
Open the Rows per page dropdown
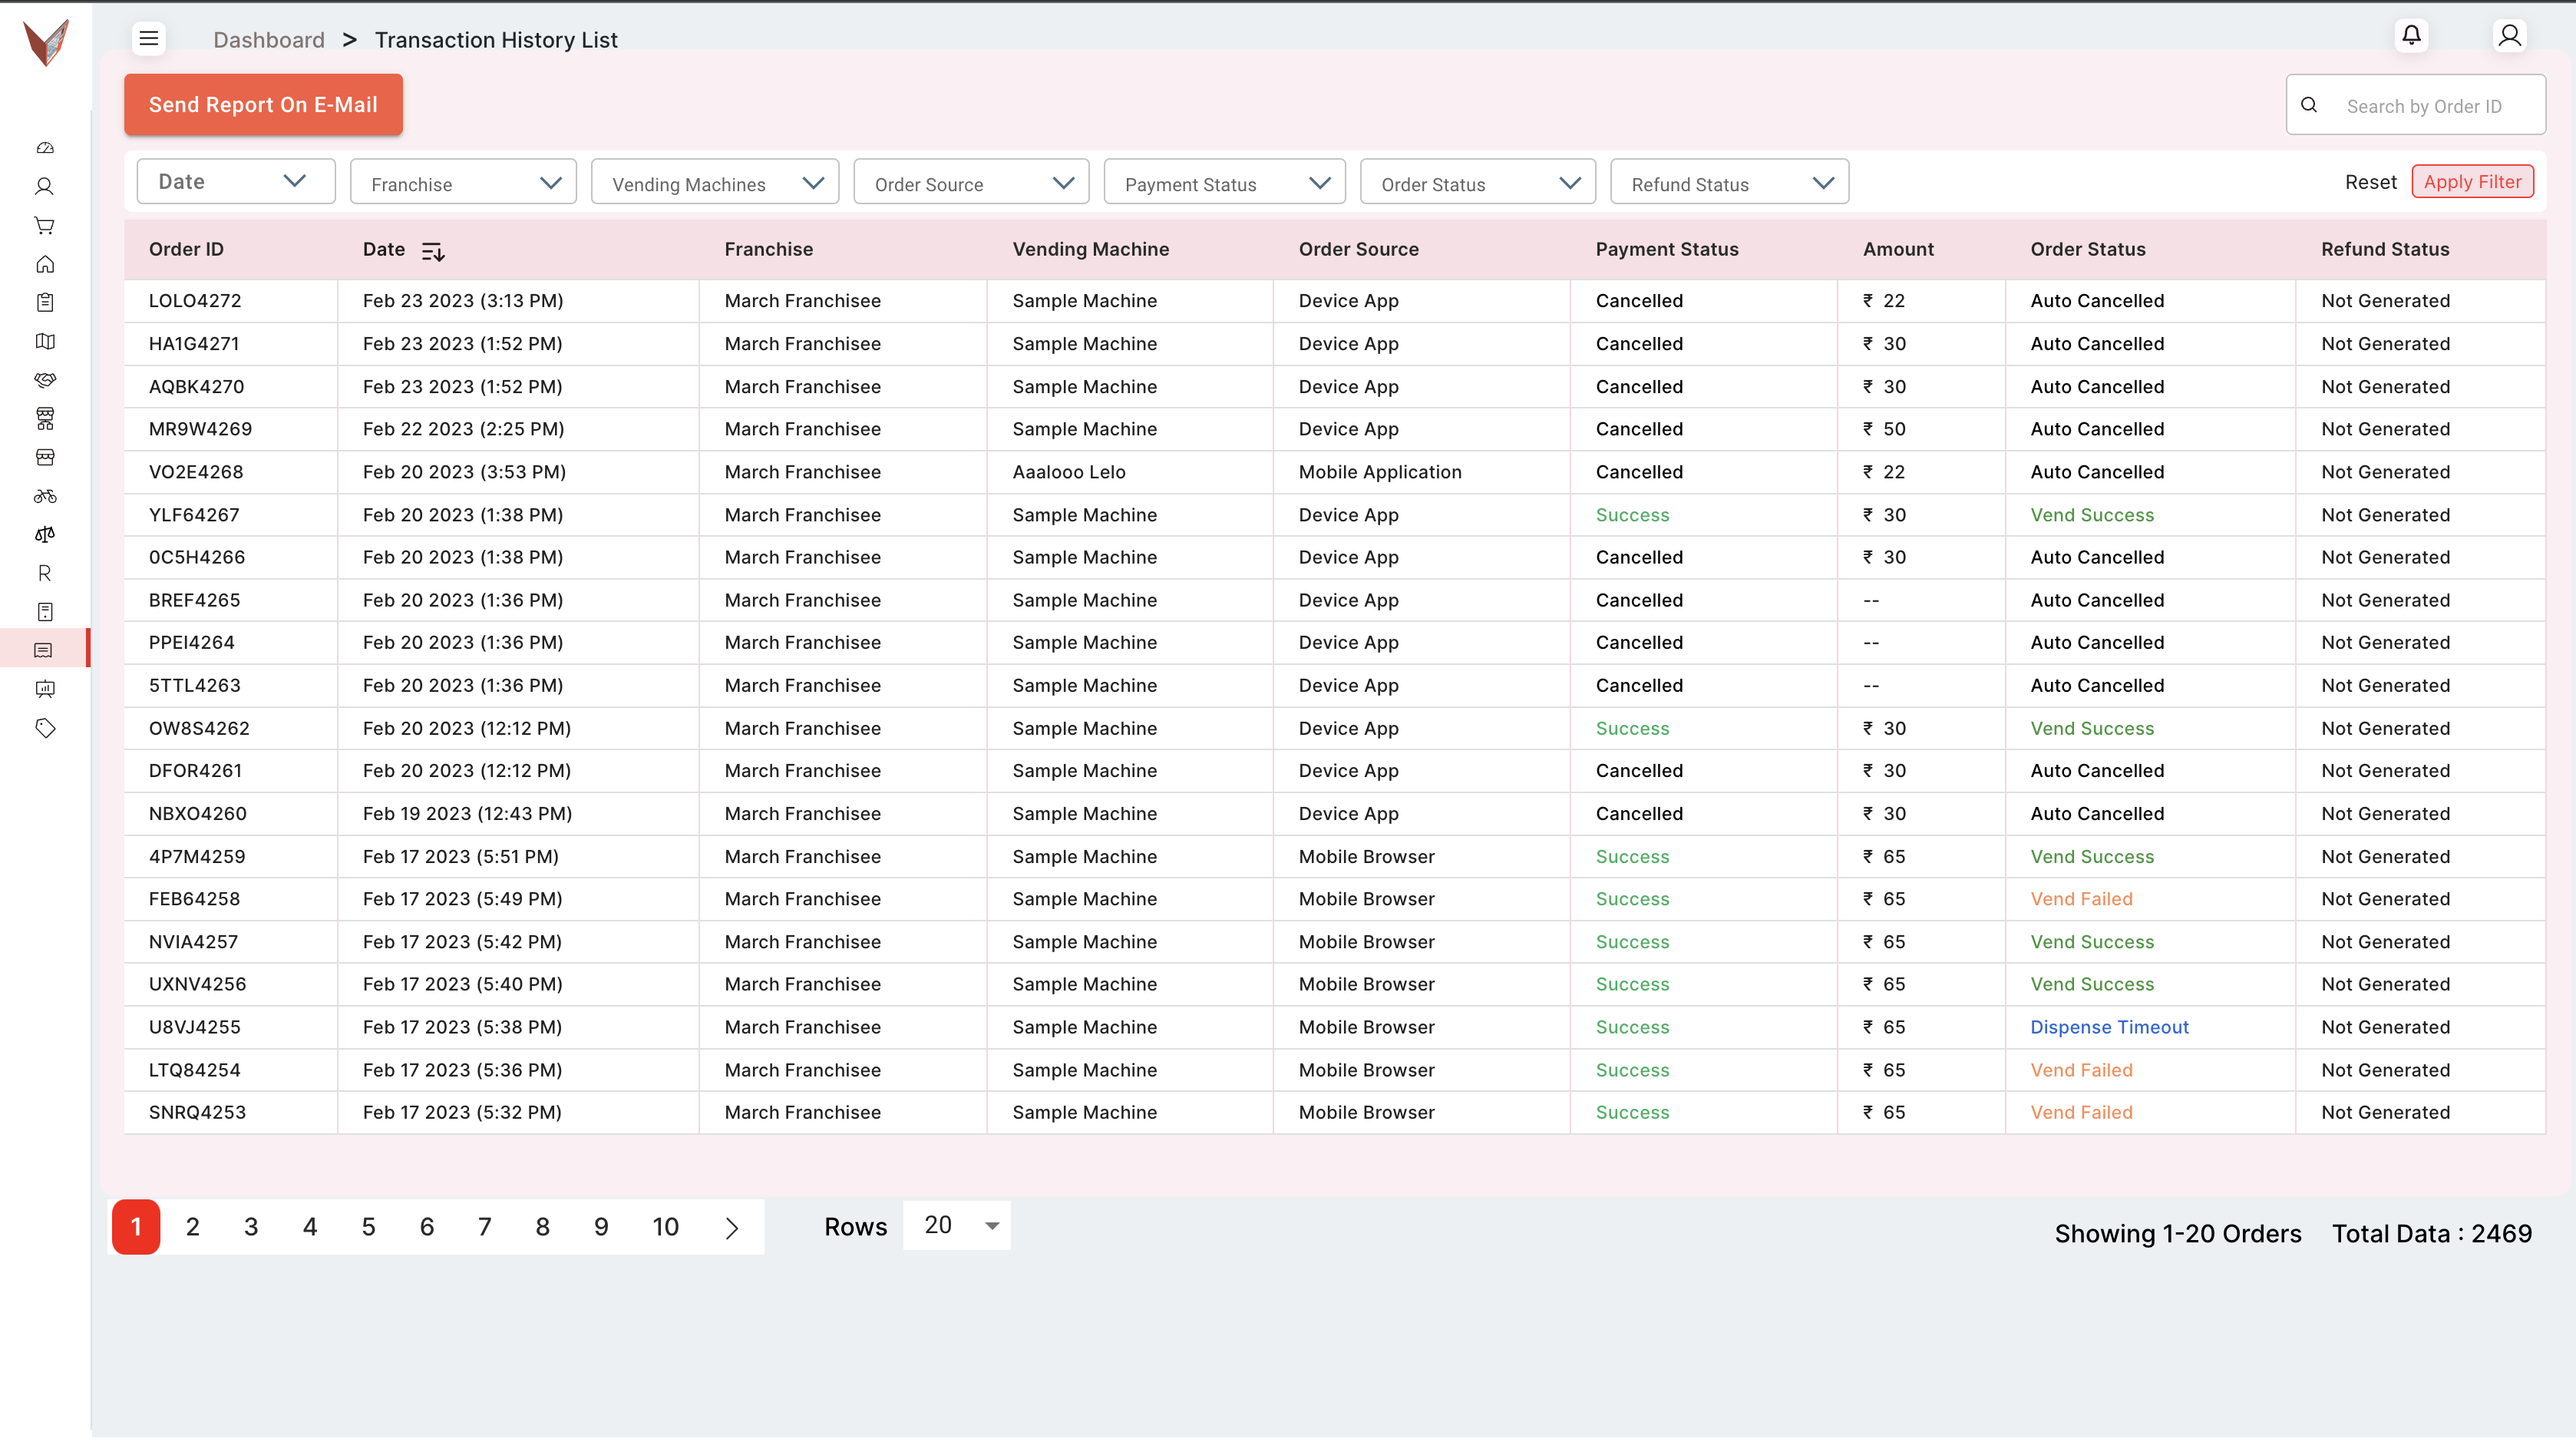pyautogui.click(x=957, y=1226)
